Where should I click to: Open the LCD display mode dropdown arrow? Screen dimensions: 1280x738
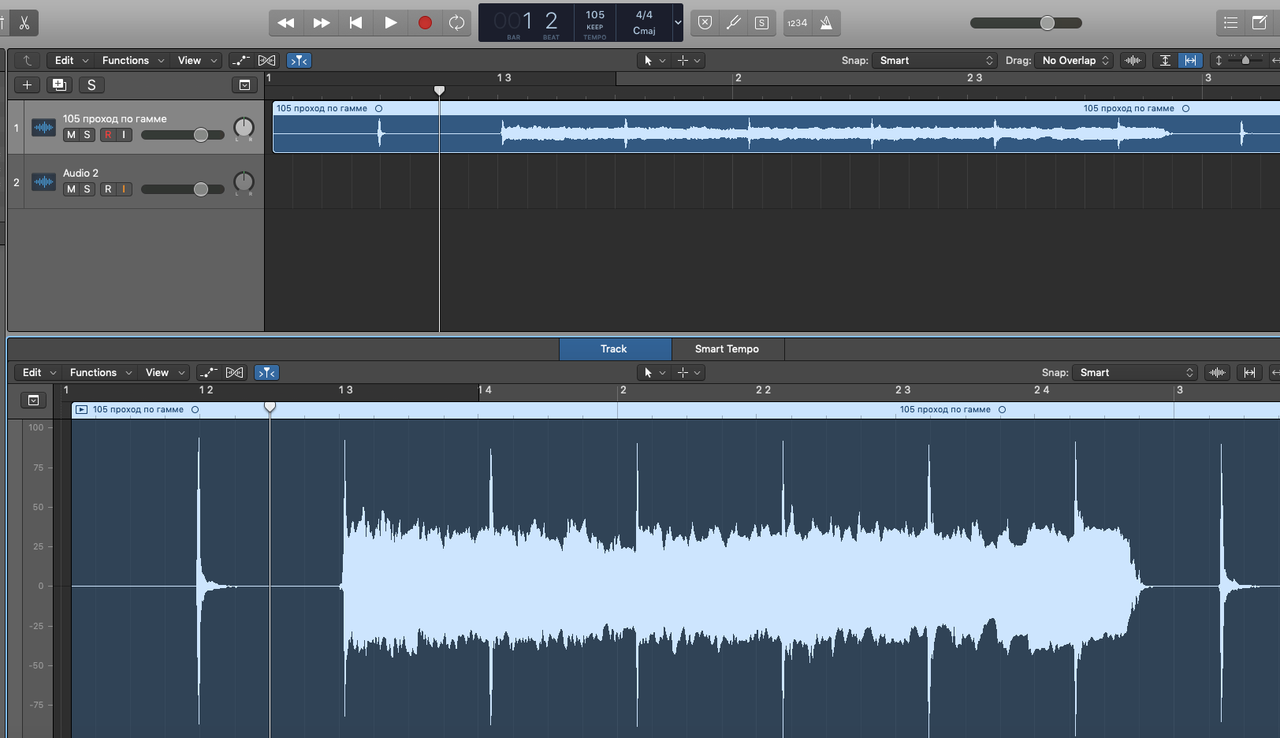click(x=678, y=22)
